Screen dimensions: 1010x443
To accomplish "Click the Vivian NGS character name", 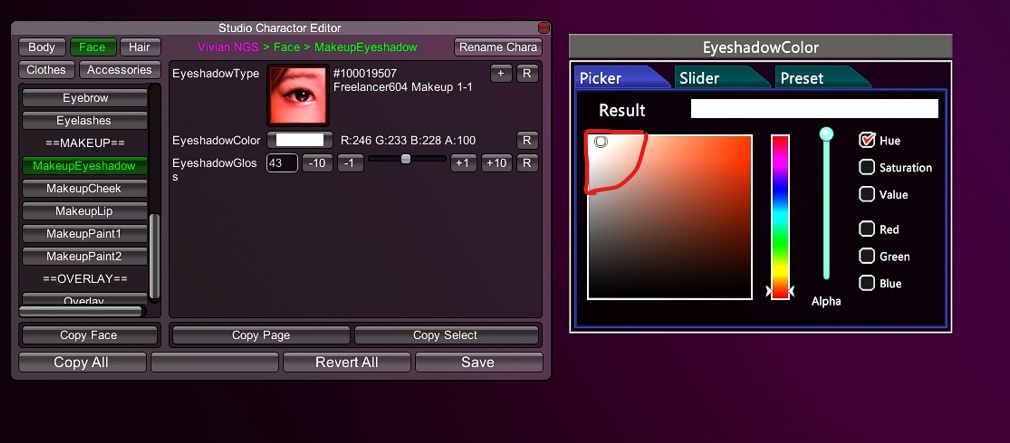I will [x=229, y=47].
